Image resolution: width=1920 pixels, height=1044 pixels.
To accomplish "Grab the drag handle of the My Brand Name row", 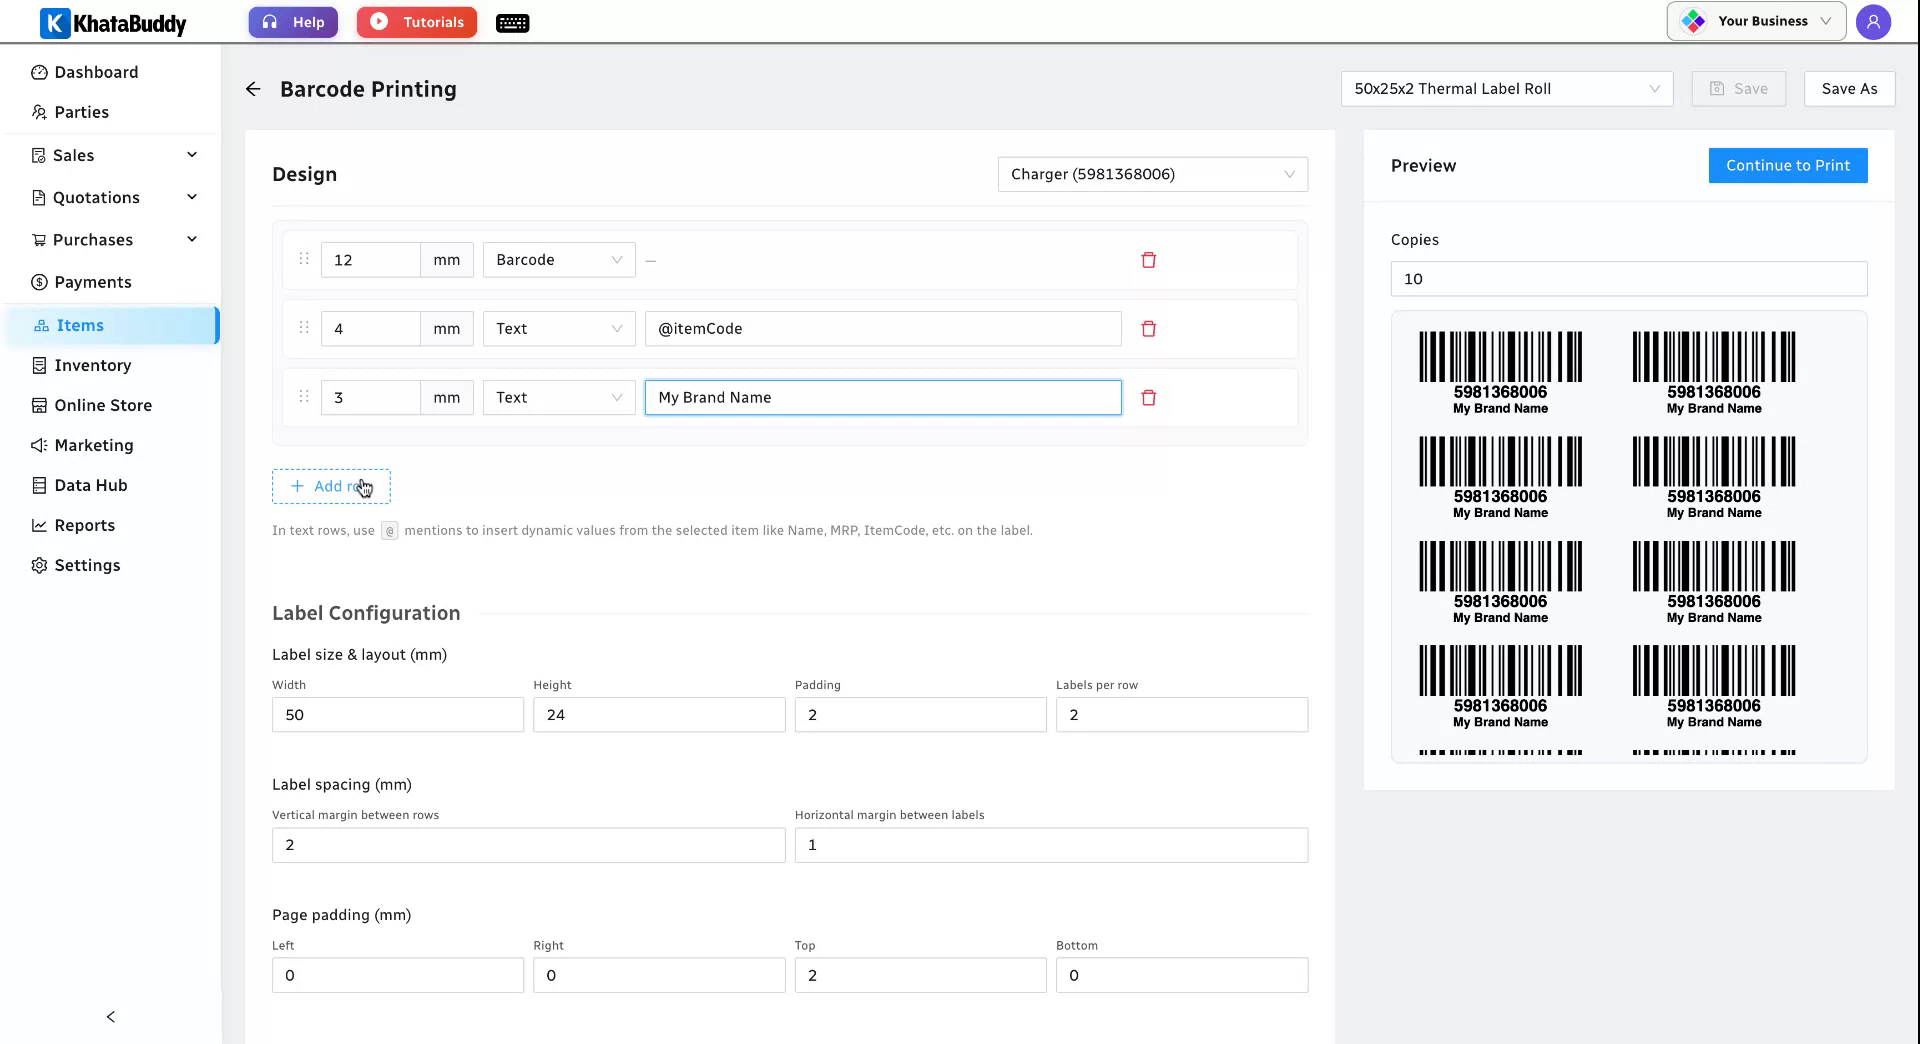I will coord(304,397).
